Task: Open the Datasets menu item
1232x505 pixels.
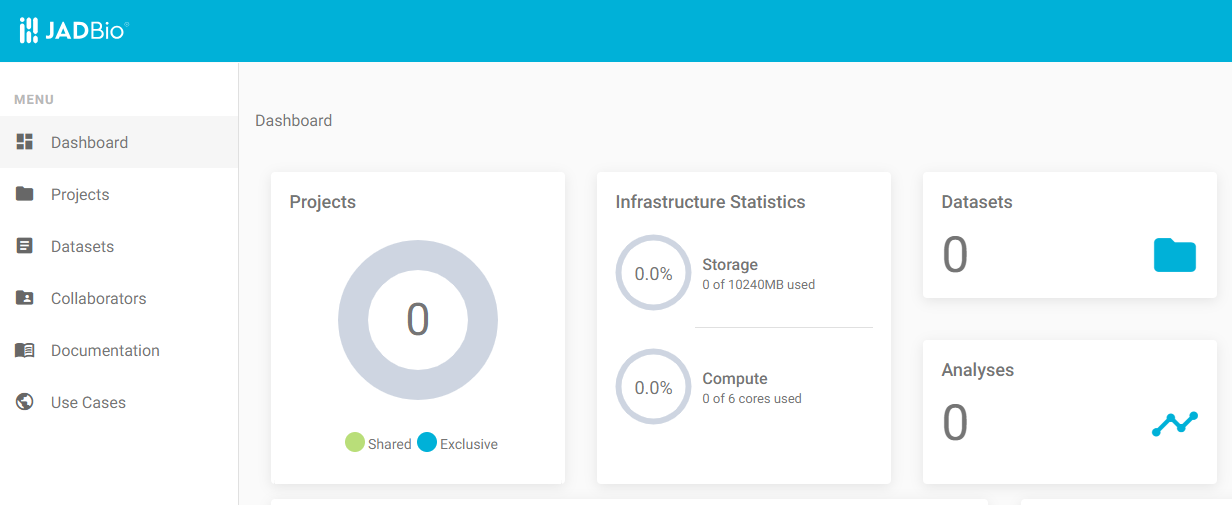Action: coord(82,246)
